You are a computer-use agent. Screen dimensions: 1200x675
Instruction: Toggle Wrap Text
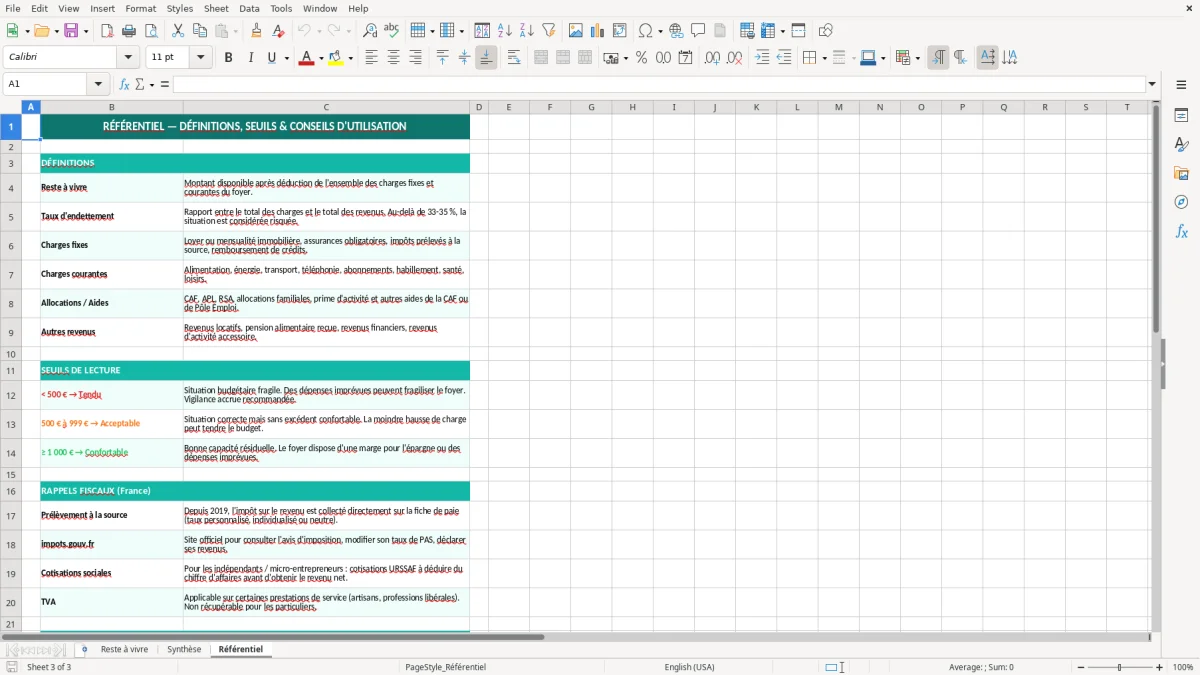click(x=514, y=58)
